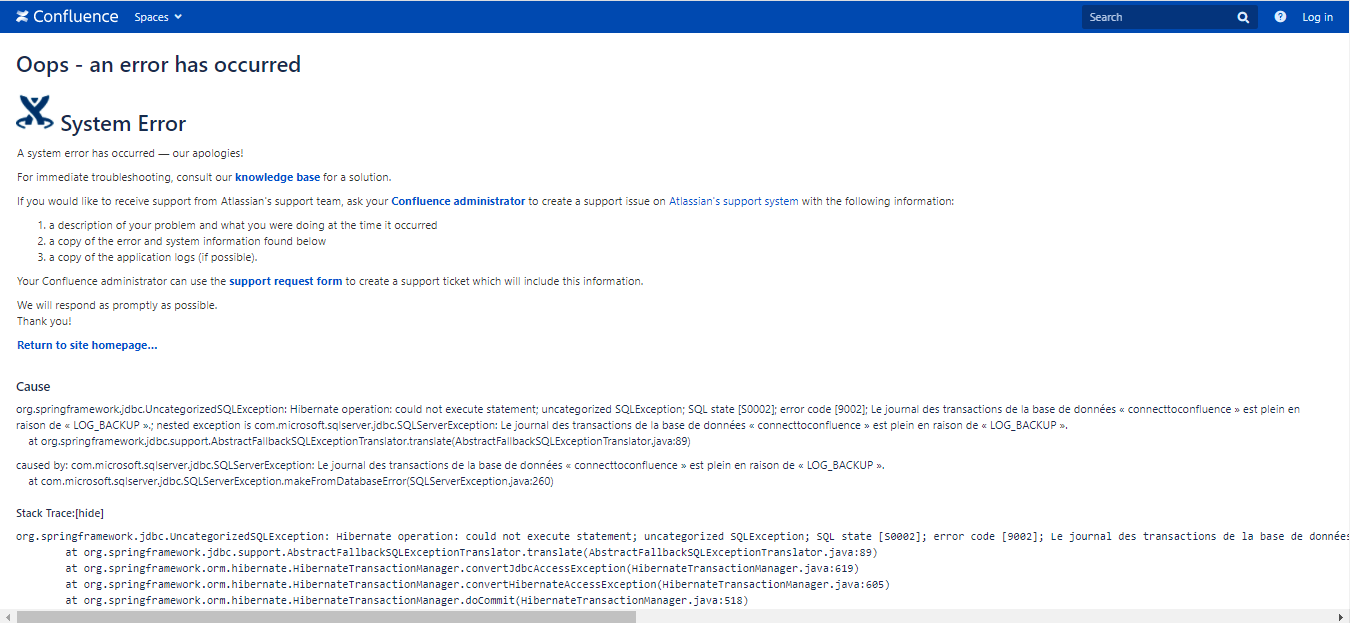Open the Help question mark menu
This screenshot has width=1350, height=623.
[x=1280, y=17]
